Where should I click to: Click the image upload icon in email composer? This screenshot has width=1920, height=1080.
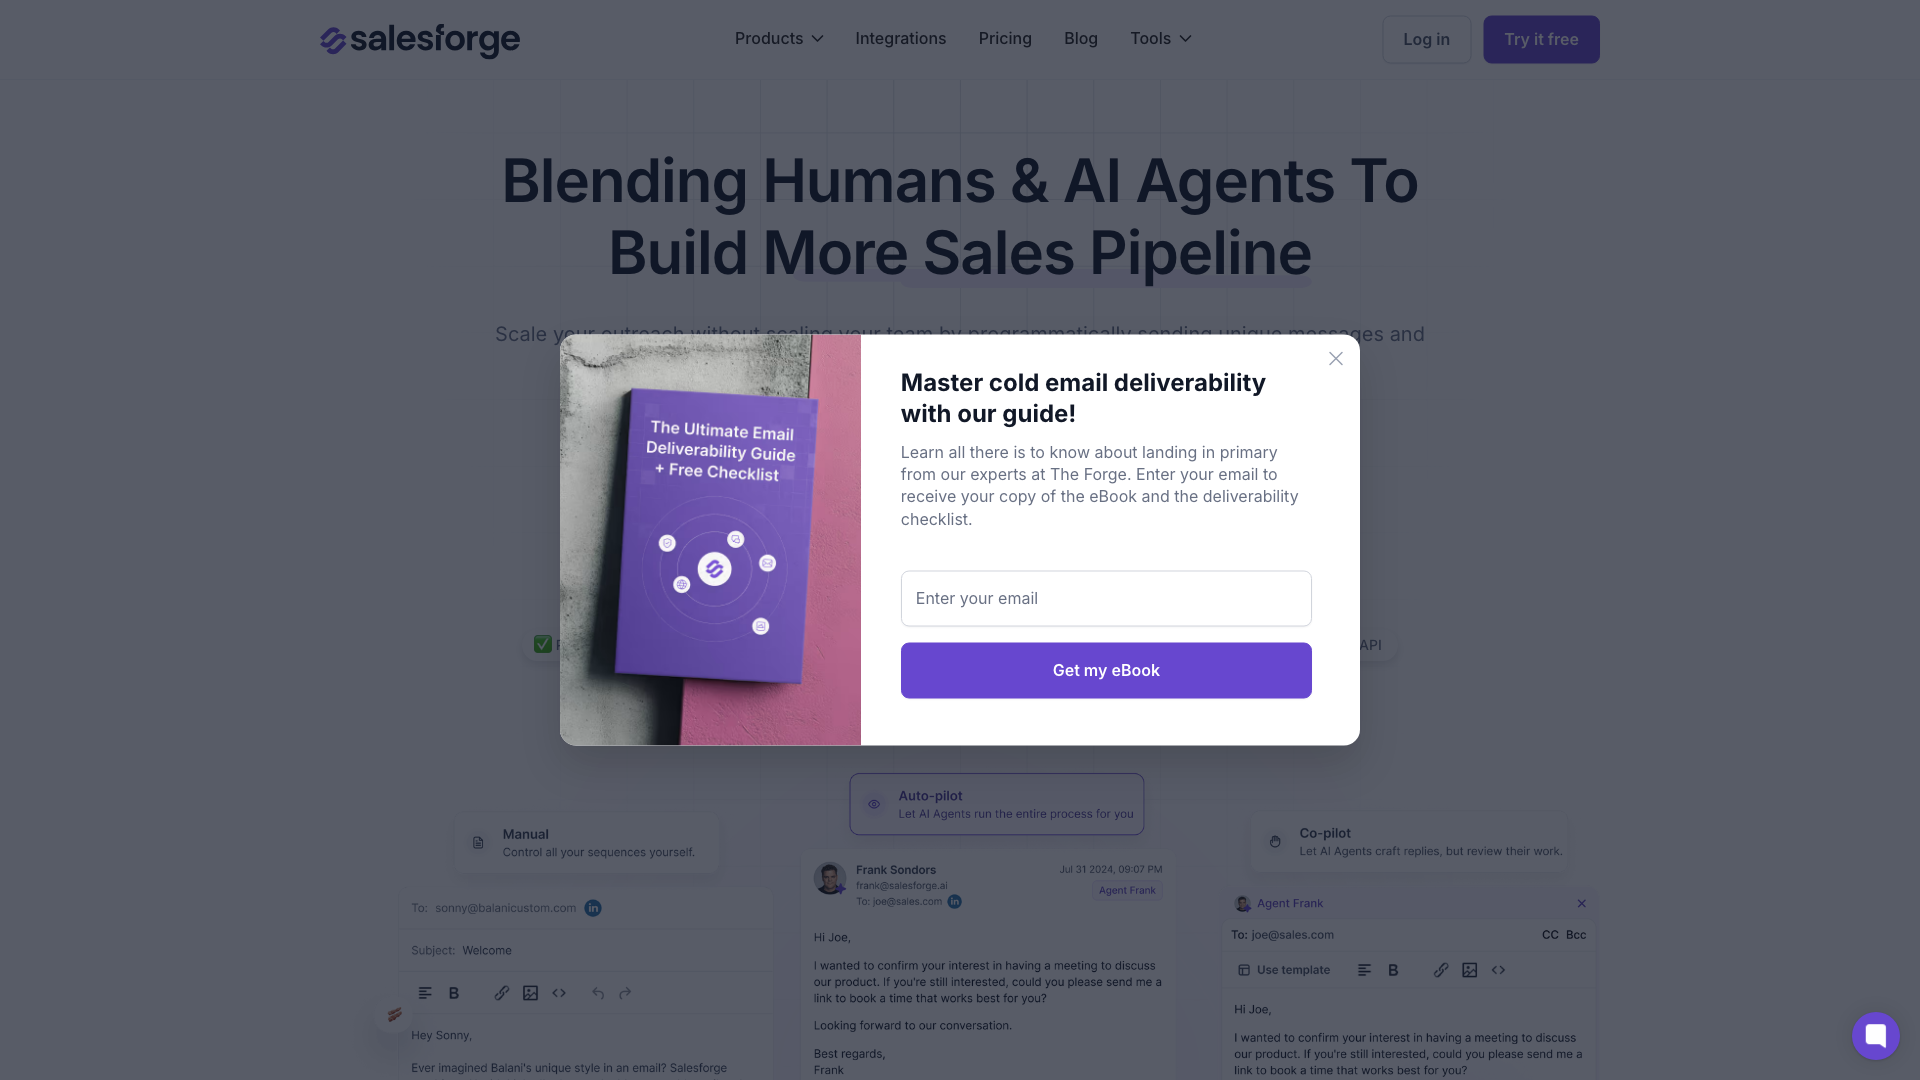531,992
